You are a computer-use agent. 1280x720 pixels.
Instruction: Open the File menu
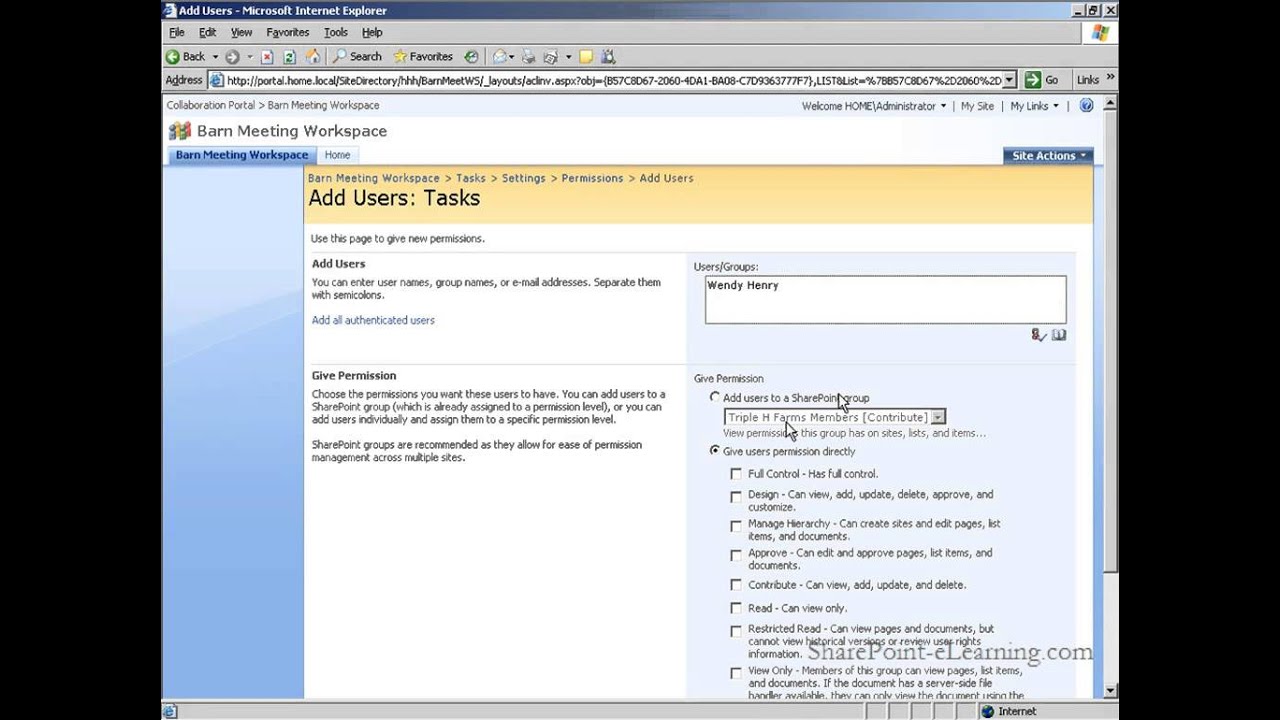tap(177, 32)
